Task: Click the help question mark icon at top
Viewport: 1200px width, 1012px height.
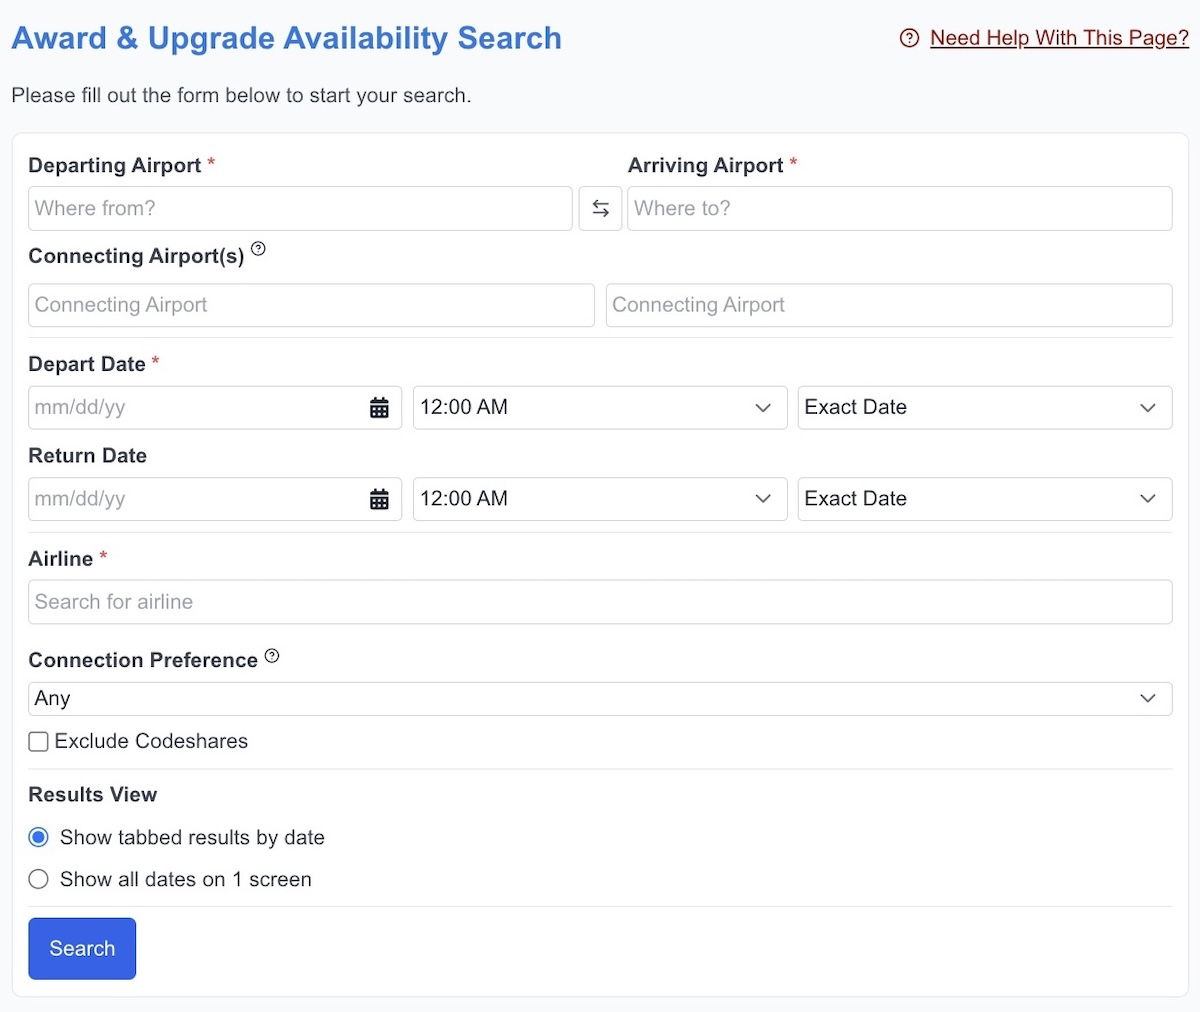Action: click(909, 38)
